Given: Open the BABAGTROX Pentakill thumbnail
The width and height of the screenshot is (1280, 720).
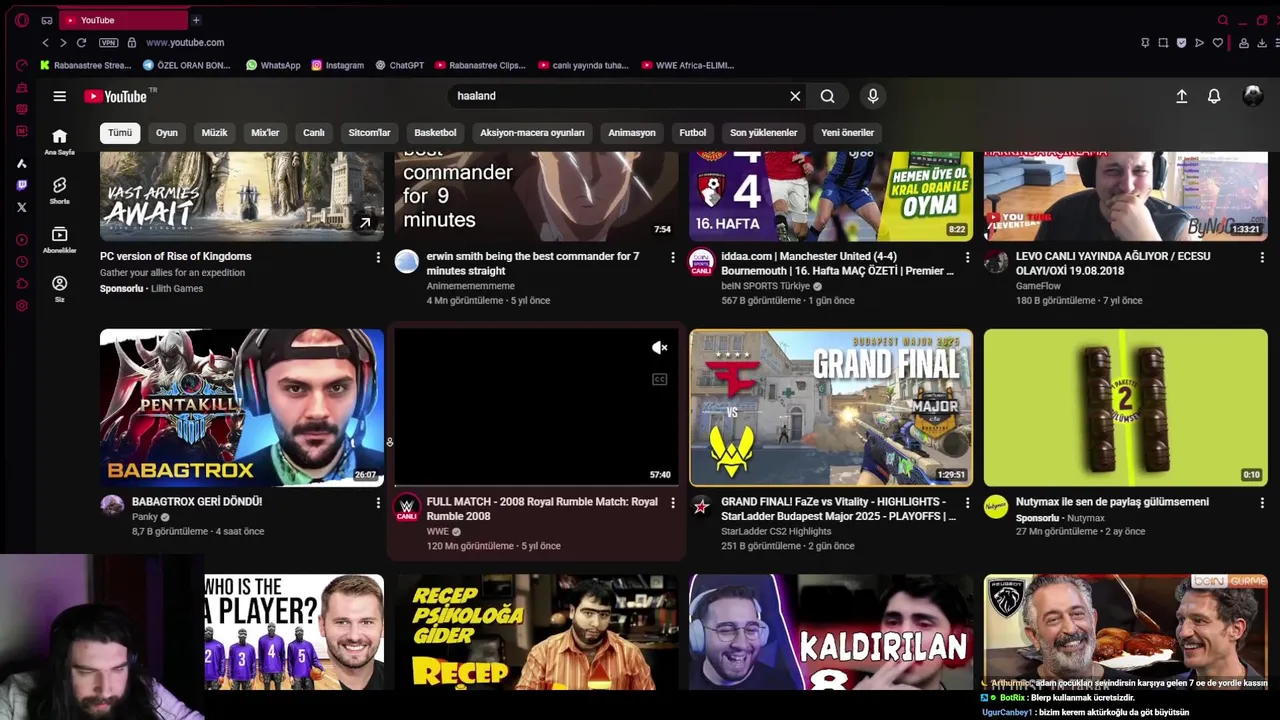Looking at the screenshot, I should [x=242, y=408].
